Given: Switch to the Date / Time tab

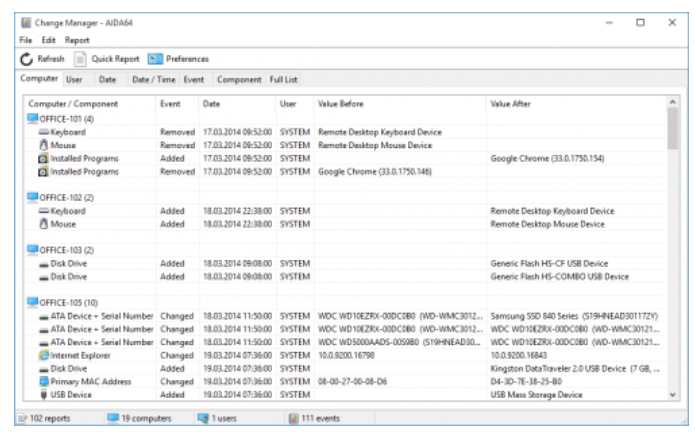Looking at the screenshot, I should pos(153,80).
